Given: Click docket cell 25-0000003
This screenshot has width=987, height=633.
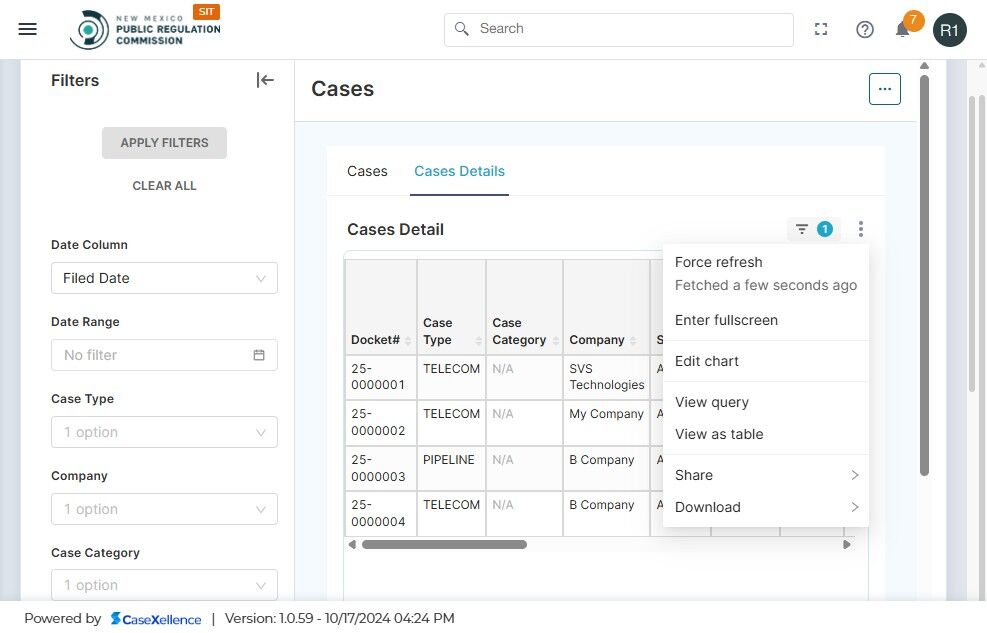Looking at the screenshot, I should pyautogui.click(x=381, y=468).
